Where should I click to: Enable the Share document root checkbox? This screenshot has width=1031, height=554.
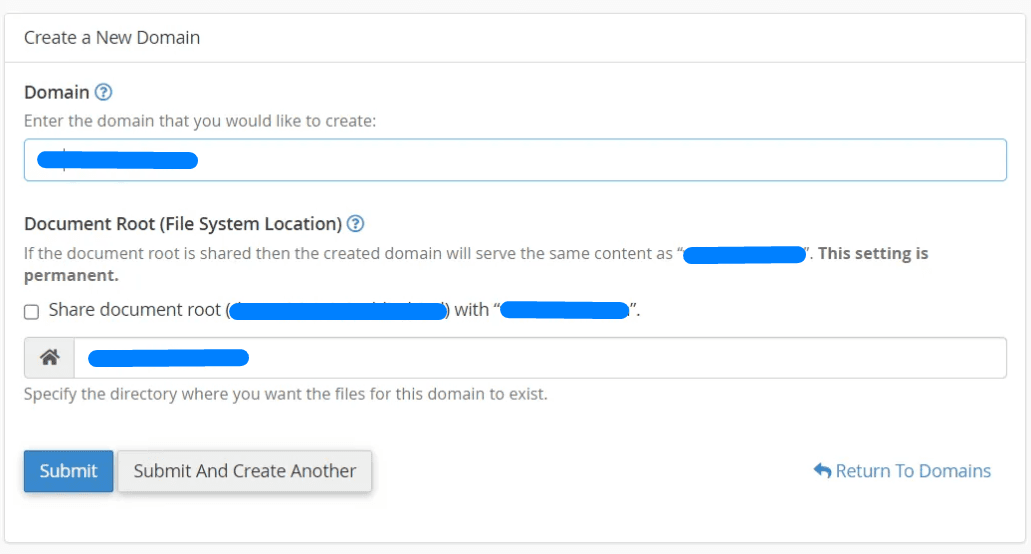(x=32, y=312)
